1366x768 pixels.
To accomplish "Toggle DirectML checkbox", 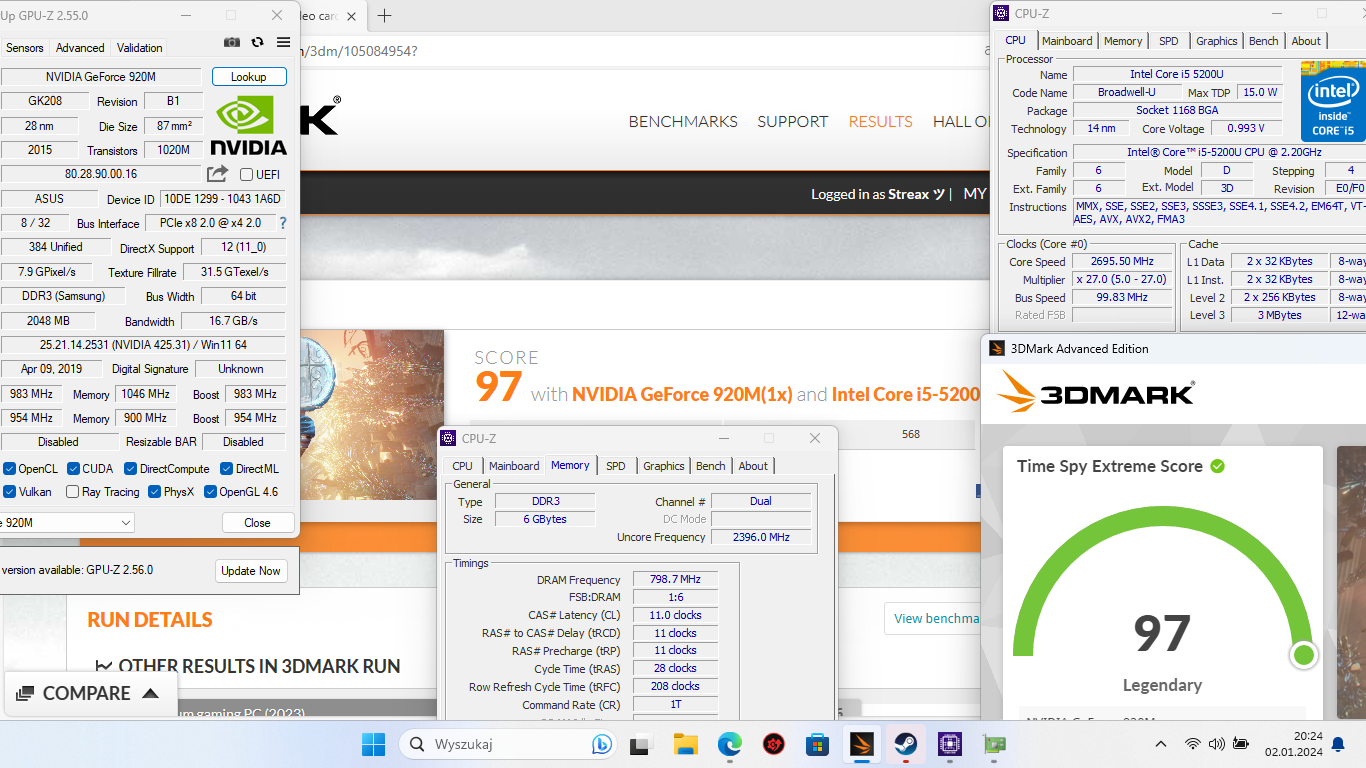I will tap(227, 468).
